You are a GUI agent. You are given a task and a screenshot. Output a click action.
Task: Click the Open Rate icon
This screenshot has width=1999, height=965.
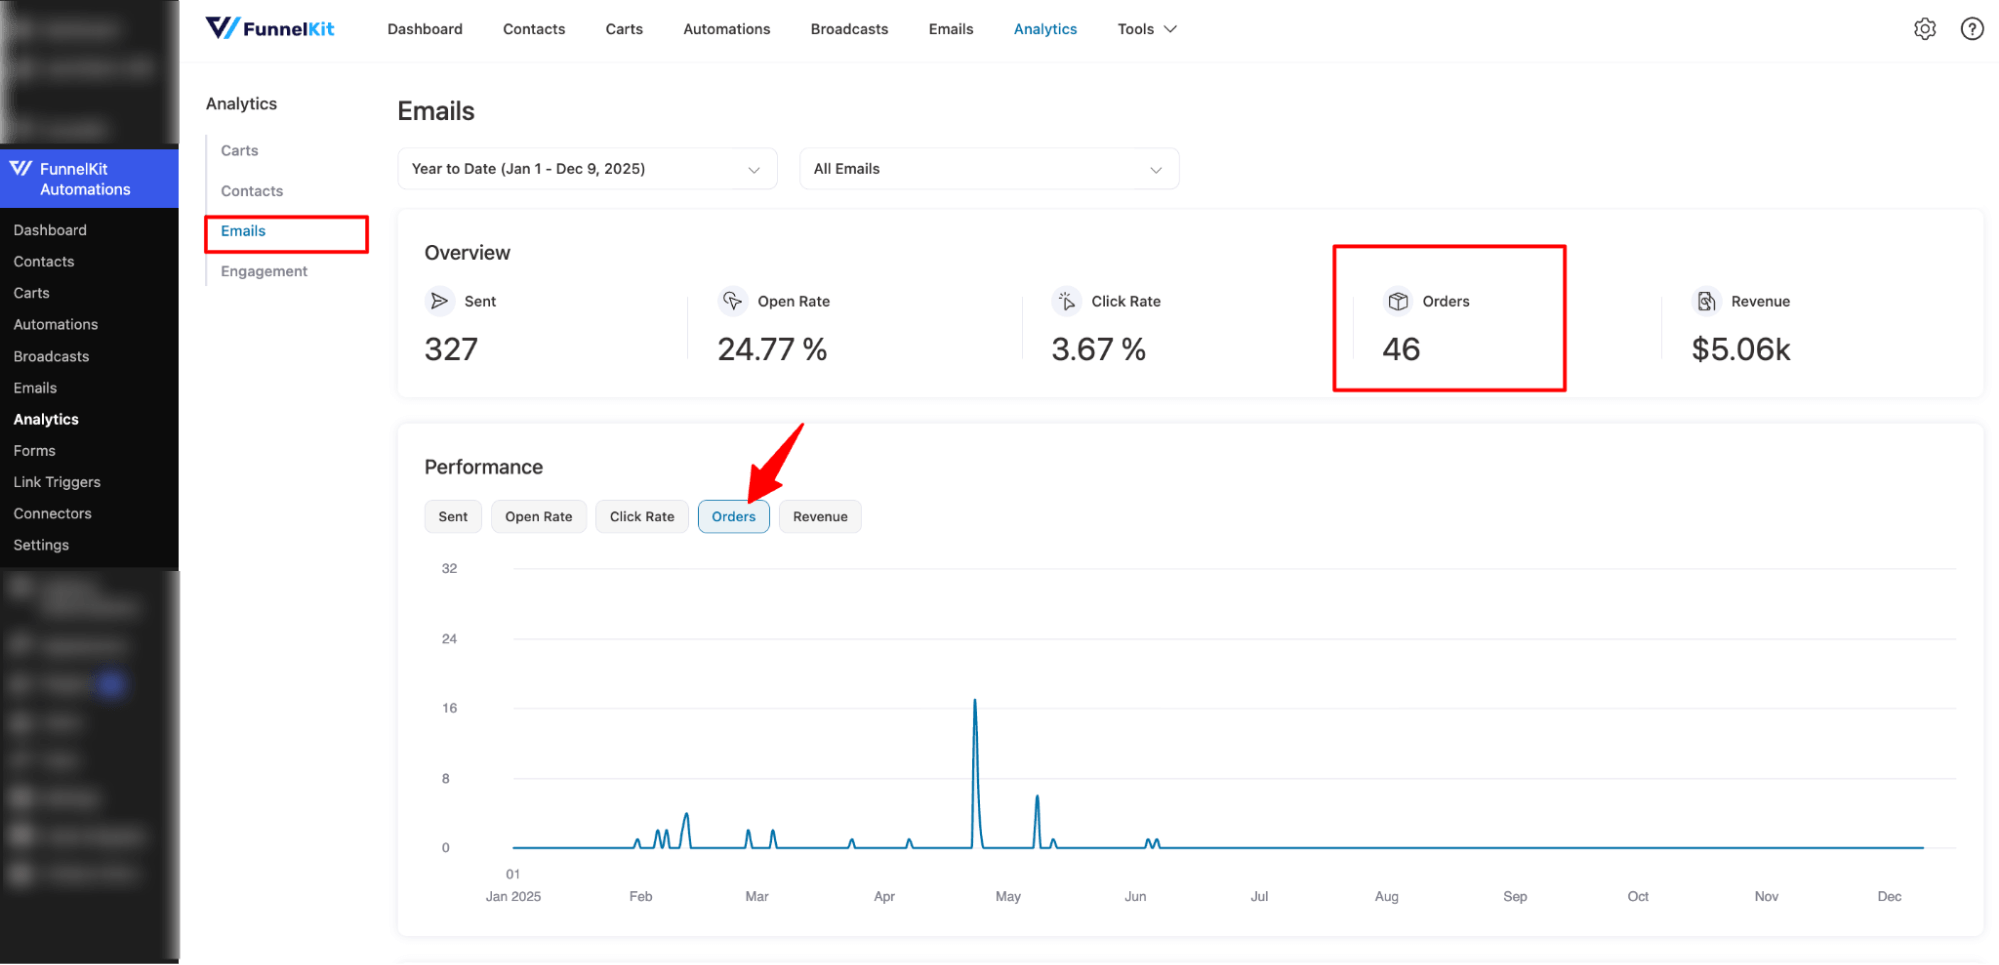click(732, 301)
